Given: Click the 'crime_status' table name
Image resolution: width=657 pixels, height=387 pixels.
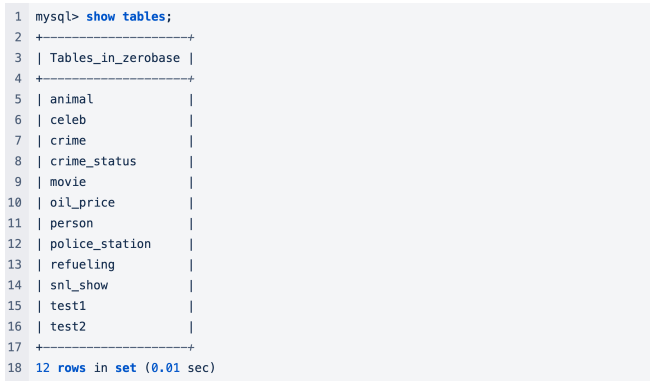Looking at the screenshot, I should [x=93, y=161].
